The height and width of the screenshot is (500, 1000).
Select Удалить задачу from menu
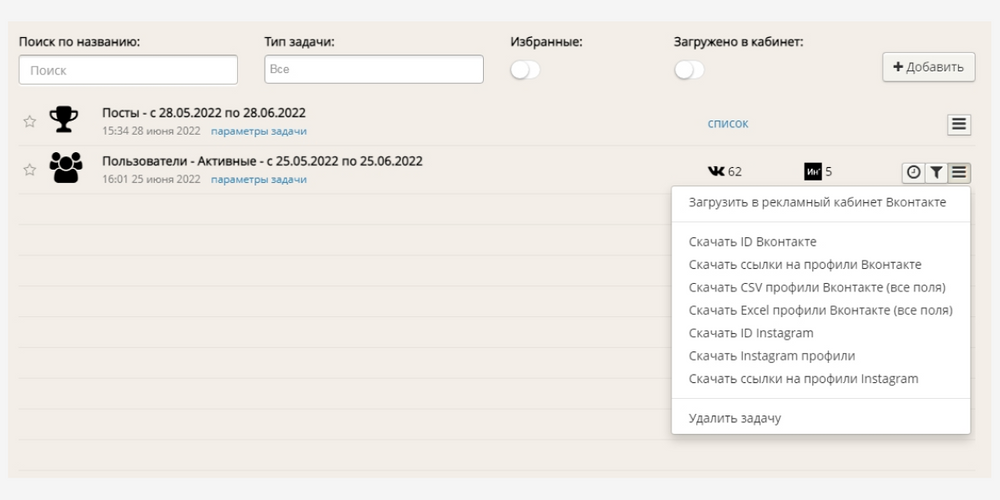[x=734, y=418]
